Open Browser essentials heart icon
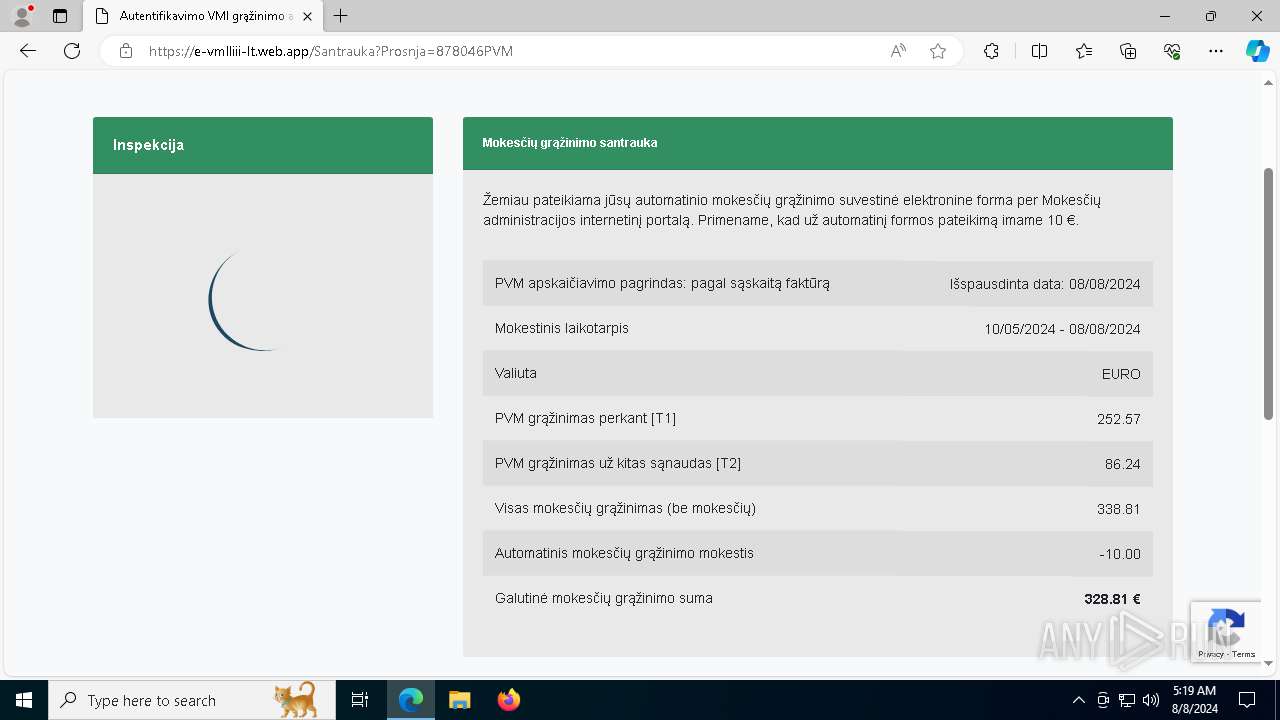Image resolution: width=1280 pixels, height=720 pixels. [1172, 51]
